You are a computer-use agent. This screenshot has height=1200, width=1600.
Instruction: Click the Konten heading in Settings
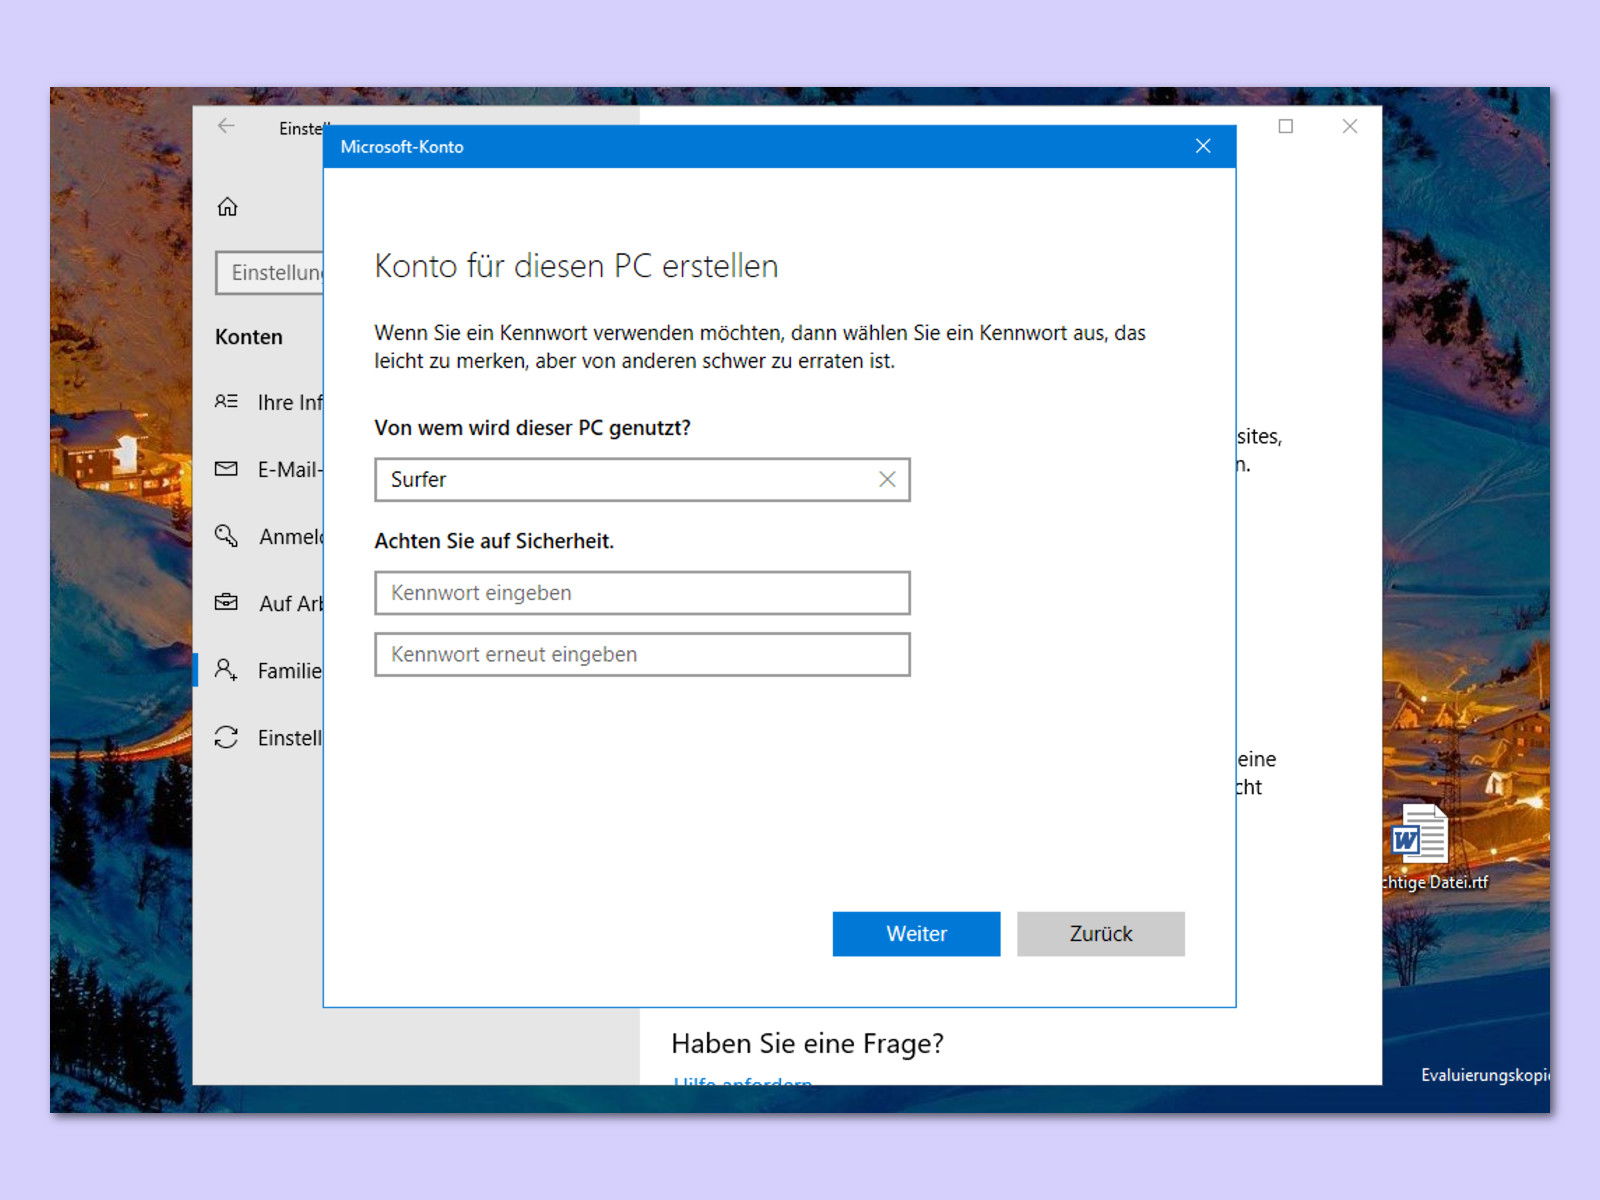point(249,337)
